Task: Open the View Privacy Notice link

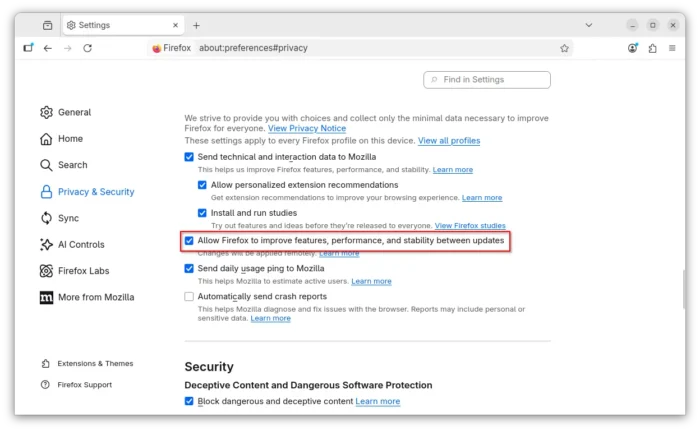Action: (306, 129)
